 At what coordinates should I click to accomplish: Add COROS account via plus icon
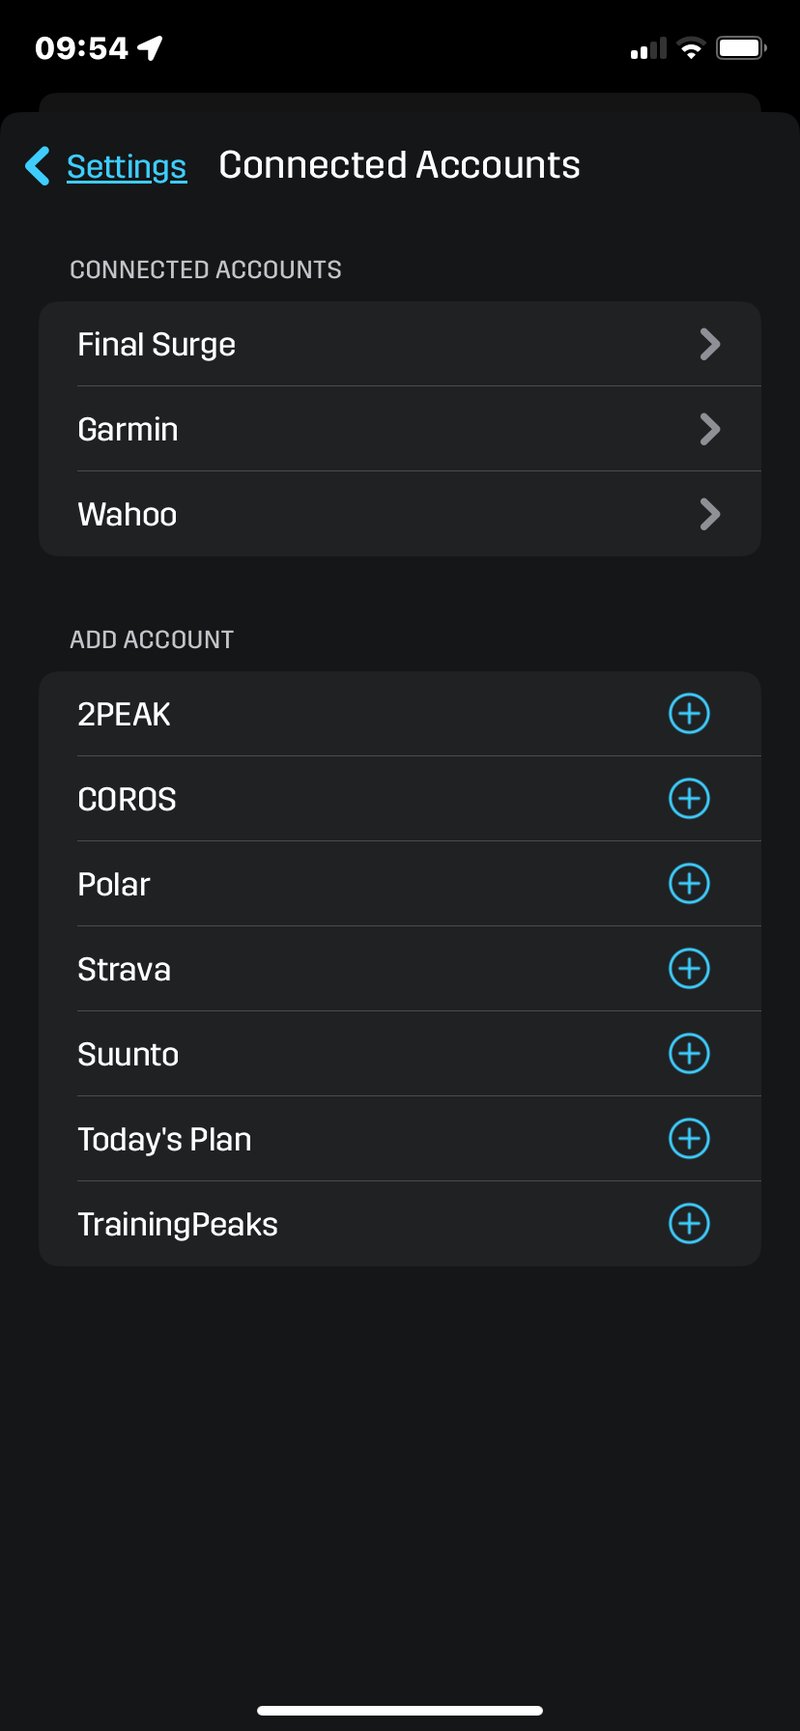pos(689,799)
